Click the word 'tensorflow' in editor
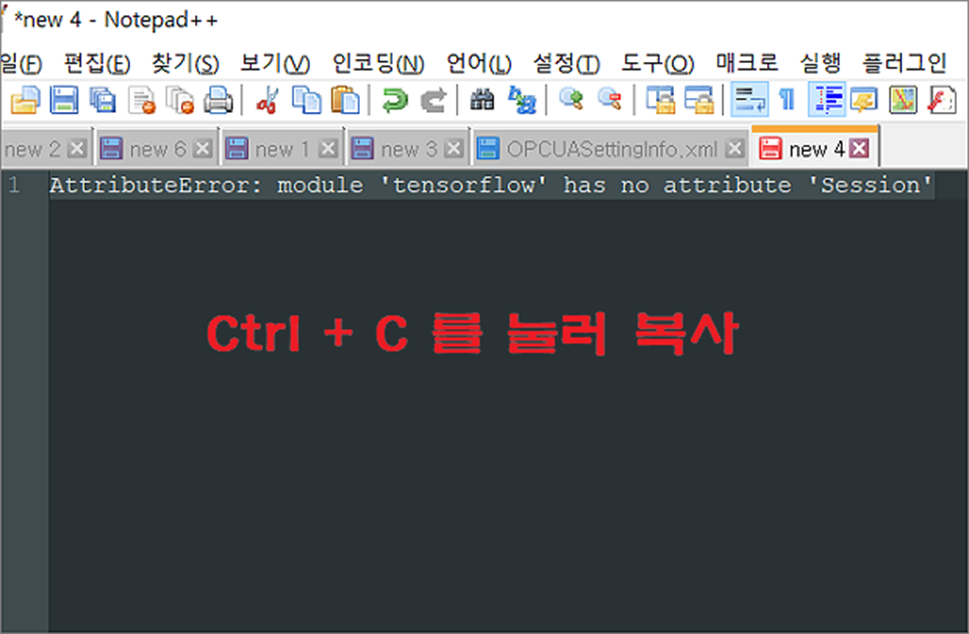This screenshot has width=969, height=634. pyautogui.click(x=463, y=185)
